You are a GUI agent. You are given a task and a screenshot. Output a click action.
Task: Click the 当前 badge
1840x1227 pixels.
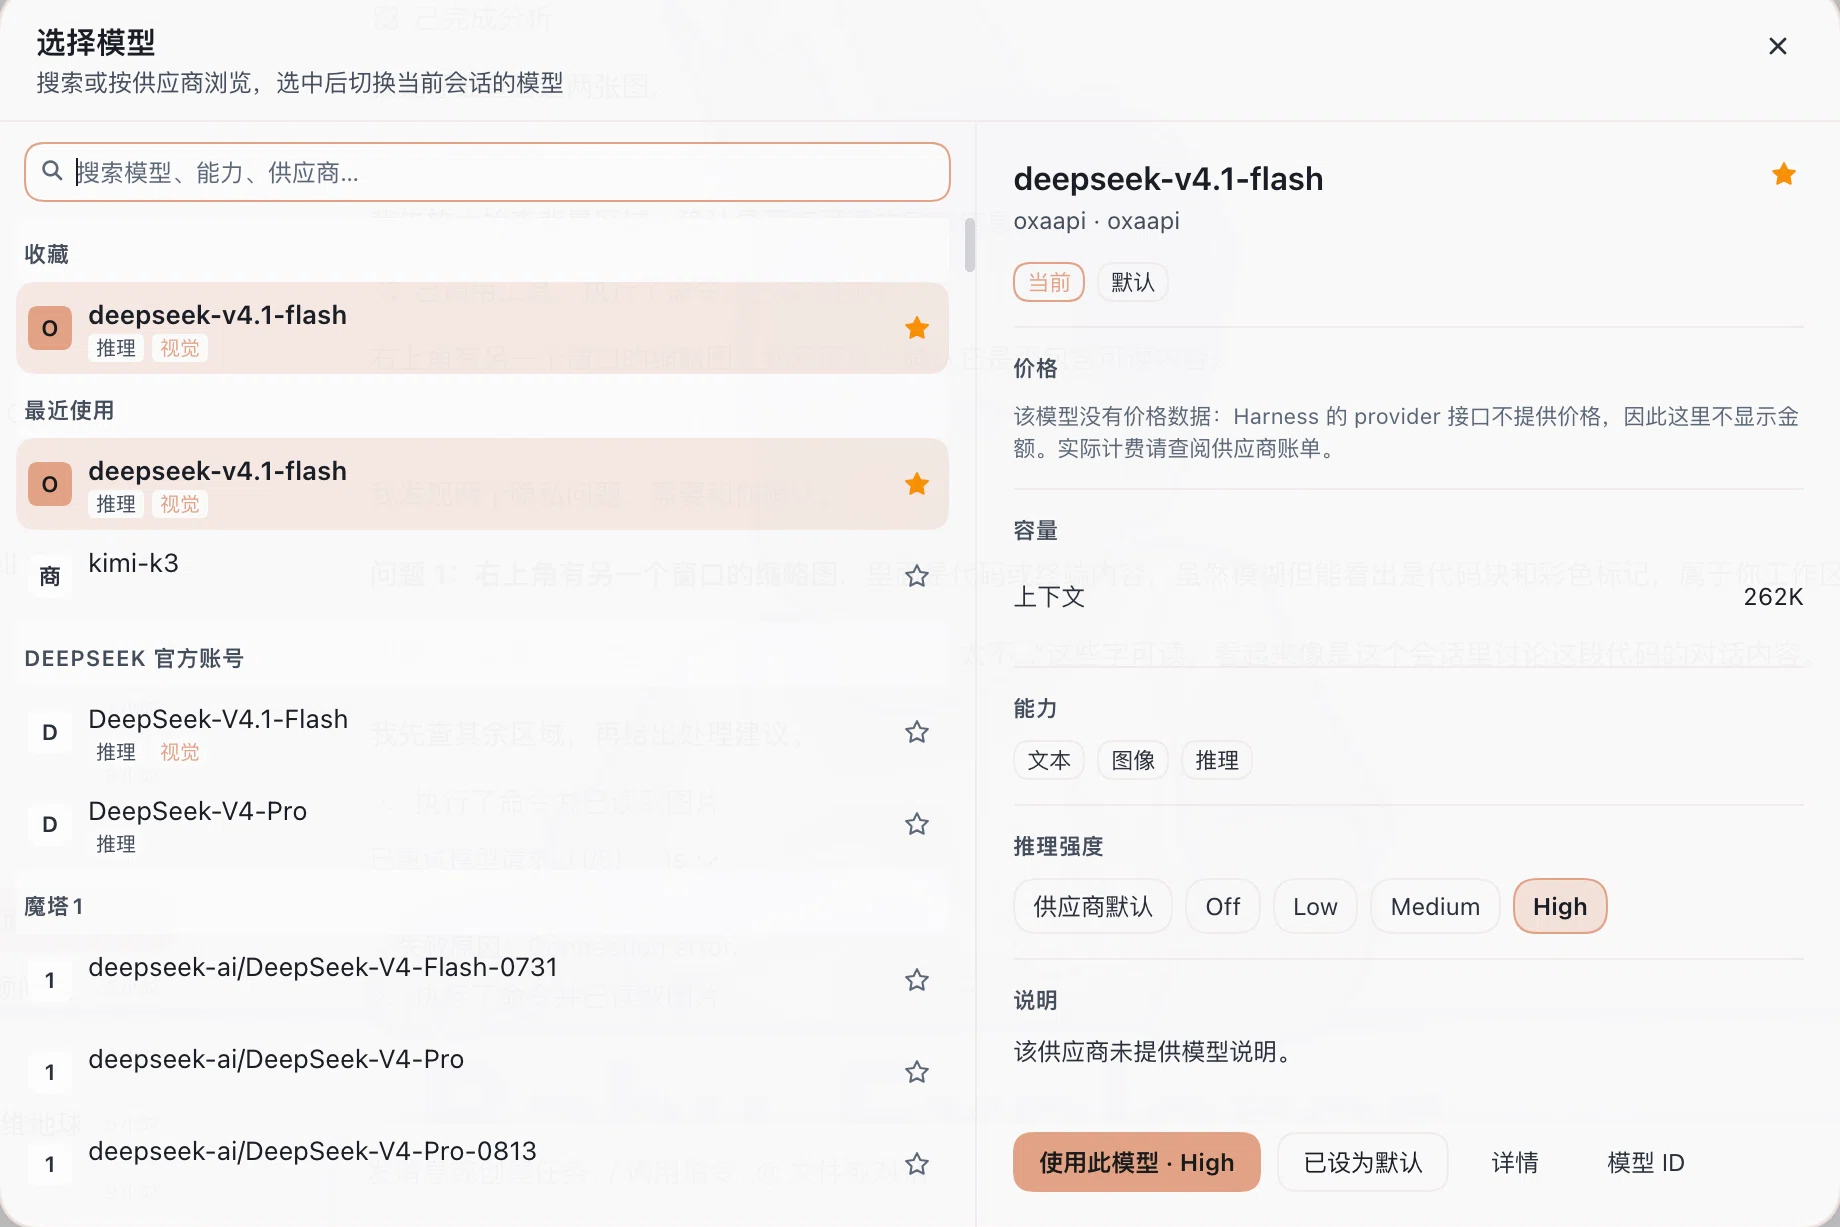(1049, 282)
